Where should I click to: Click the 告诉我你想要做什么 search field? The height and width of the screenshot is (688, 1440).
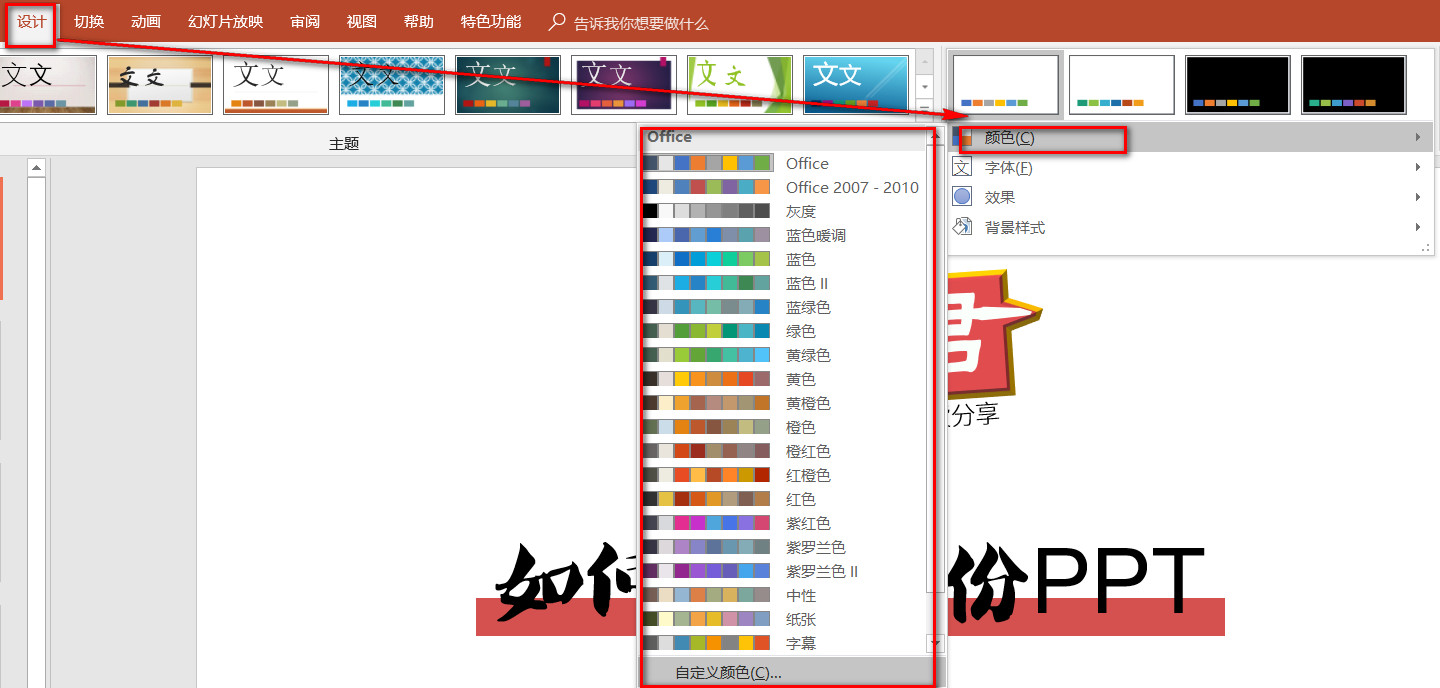(630, 21)
